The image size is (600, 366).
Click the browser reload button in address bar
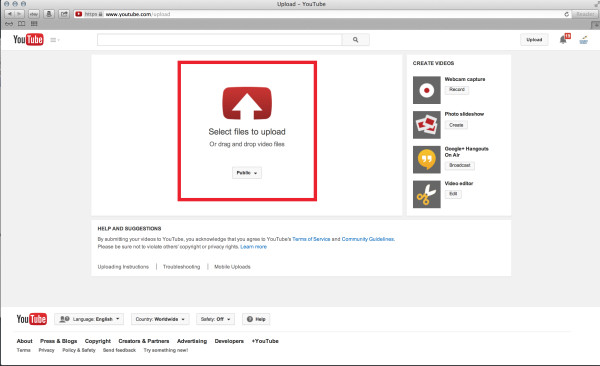coord(566,14)
